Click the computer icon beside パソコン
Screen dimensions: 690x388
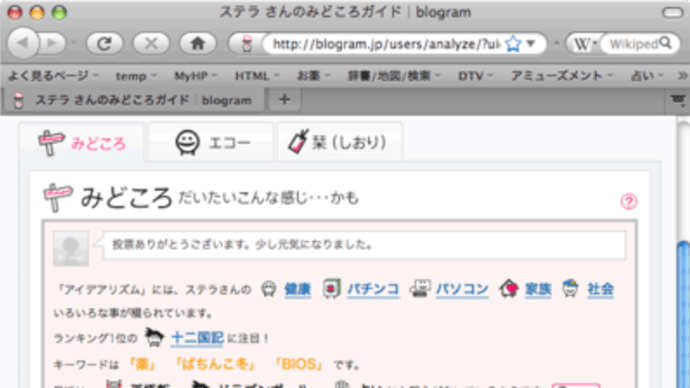tap(420, 289)
